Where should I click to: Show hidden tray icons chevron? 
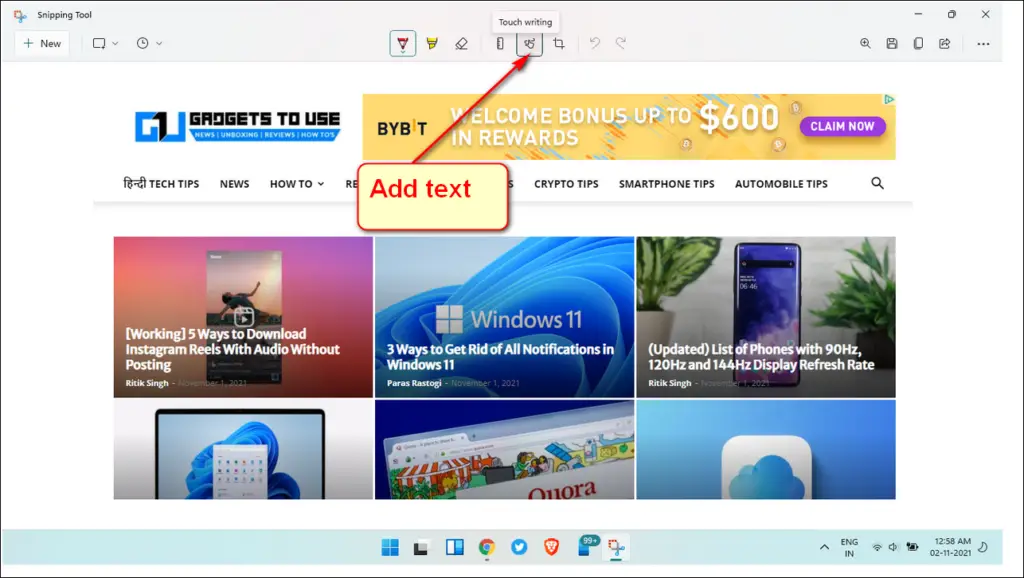point(824,547)
